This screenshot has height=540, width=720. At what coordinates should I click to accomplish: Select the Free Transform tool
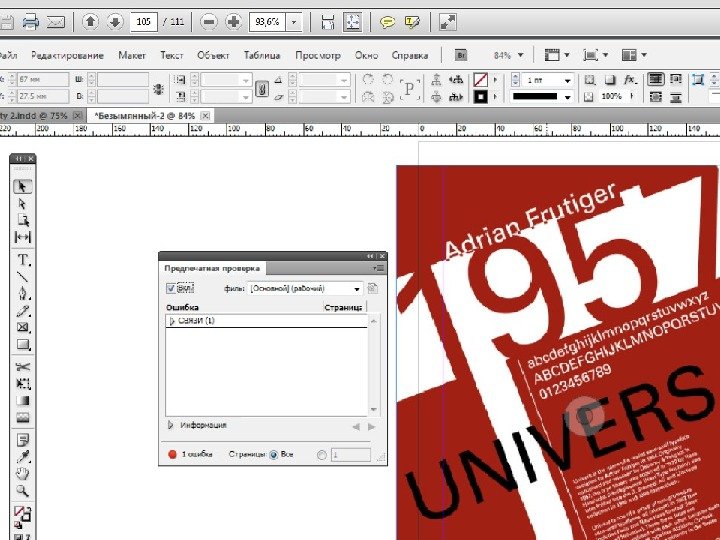(22, 383)
